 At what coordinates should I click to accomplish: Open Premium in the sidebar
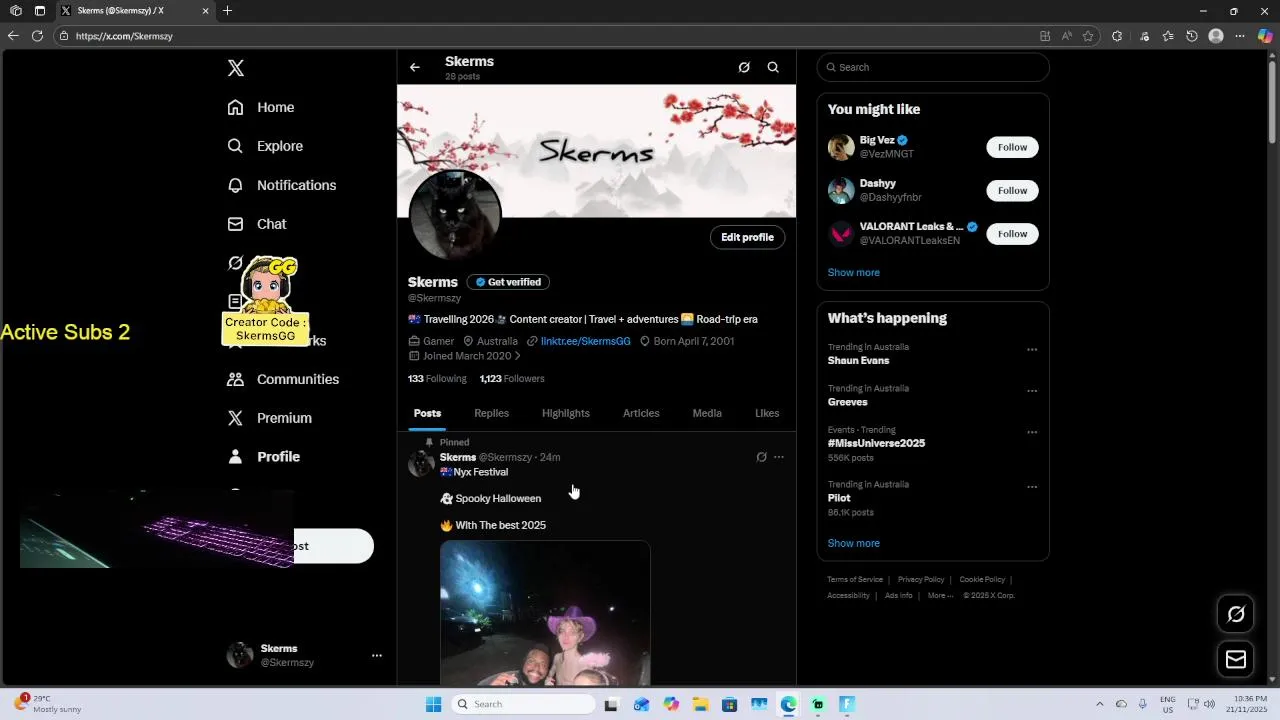tap(270, 418)
